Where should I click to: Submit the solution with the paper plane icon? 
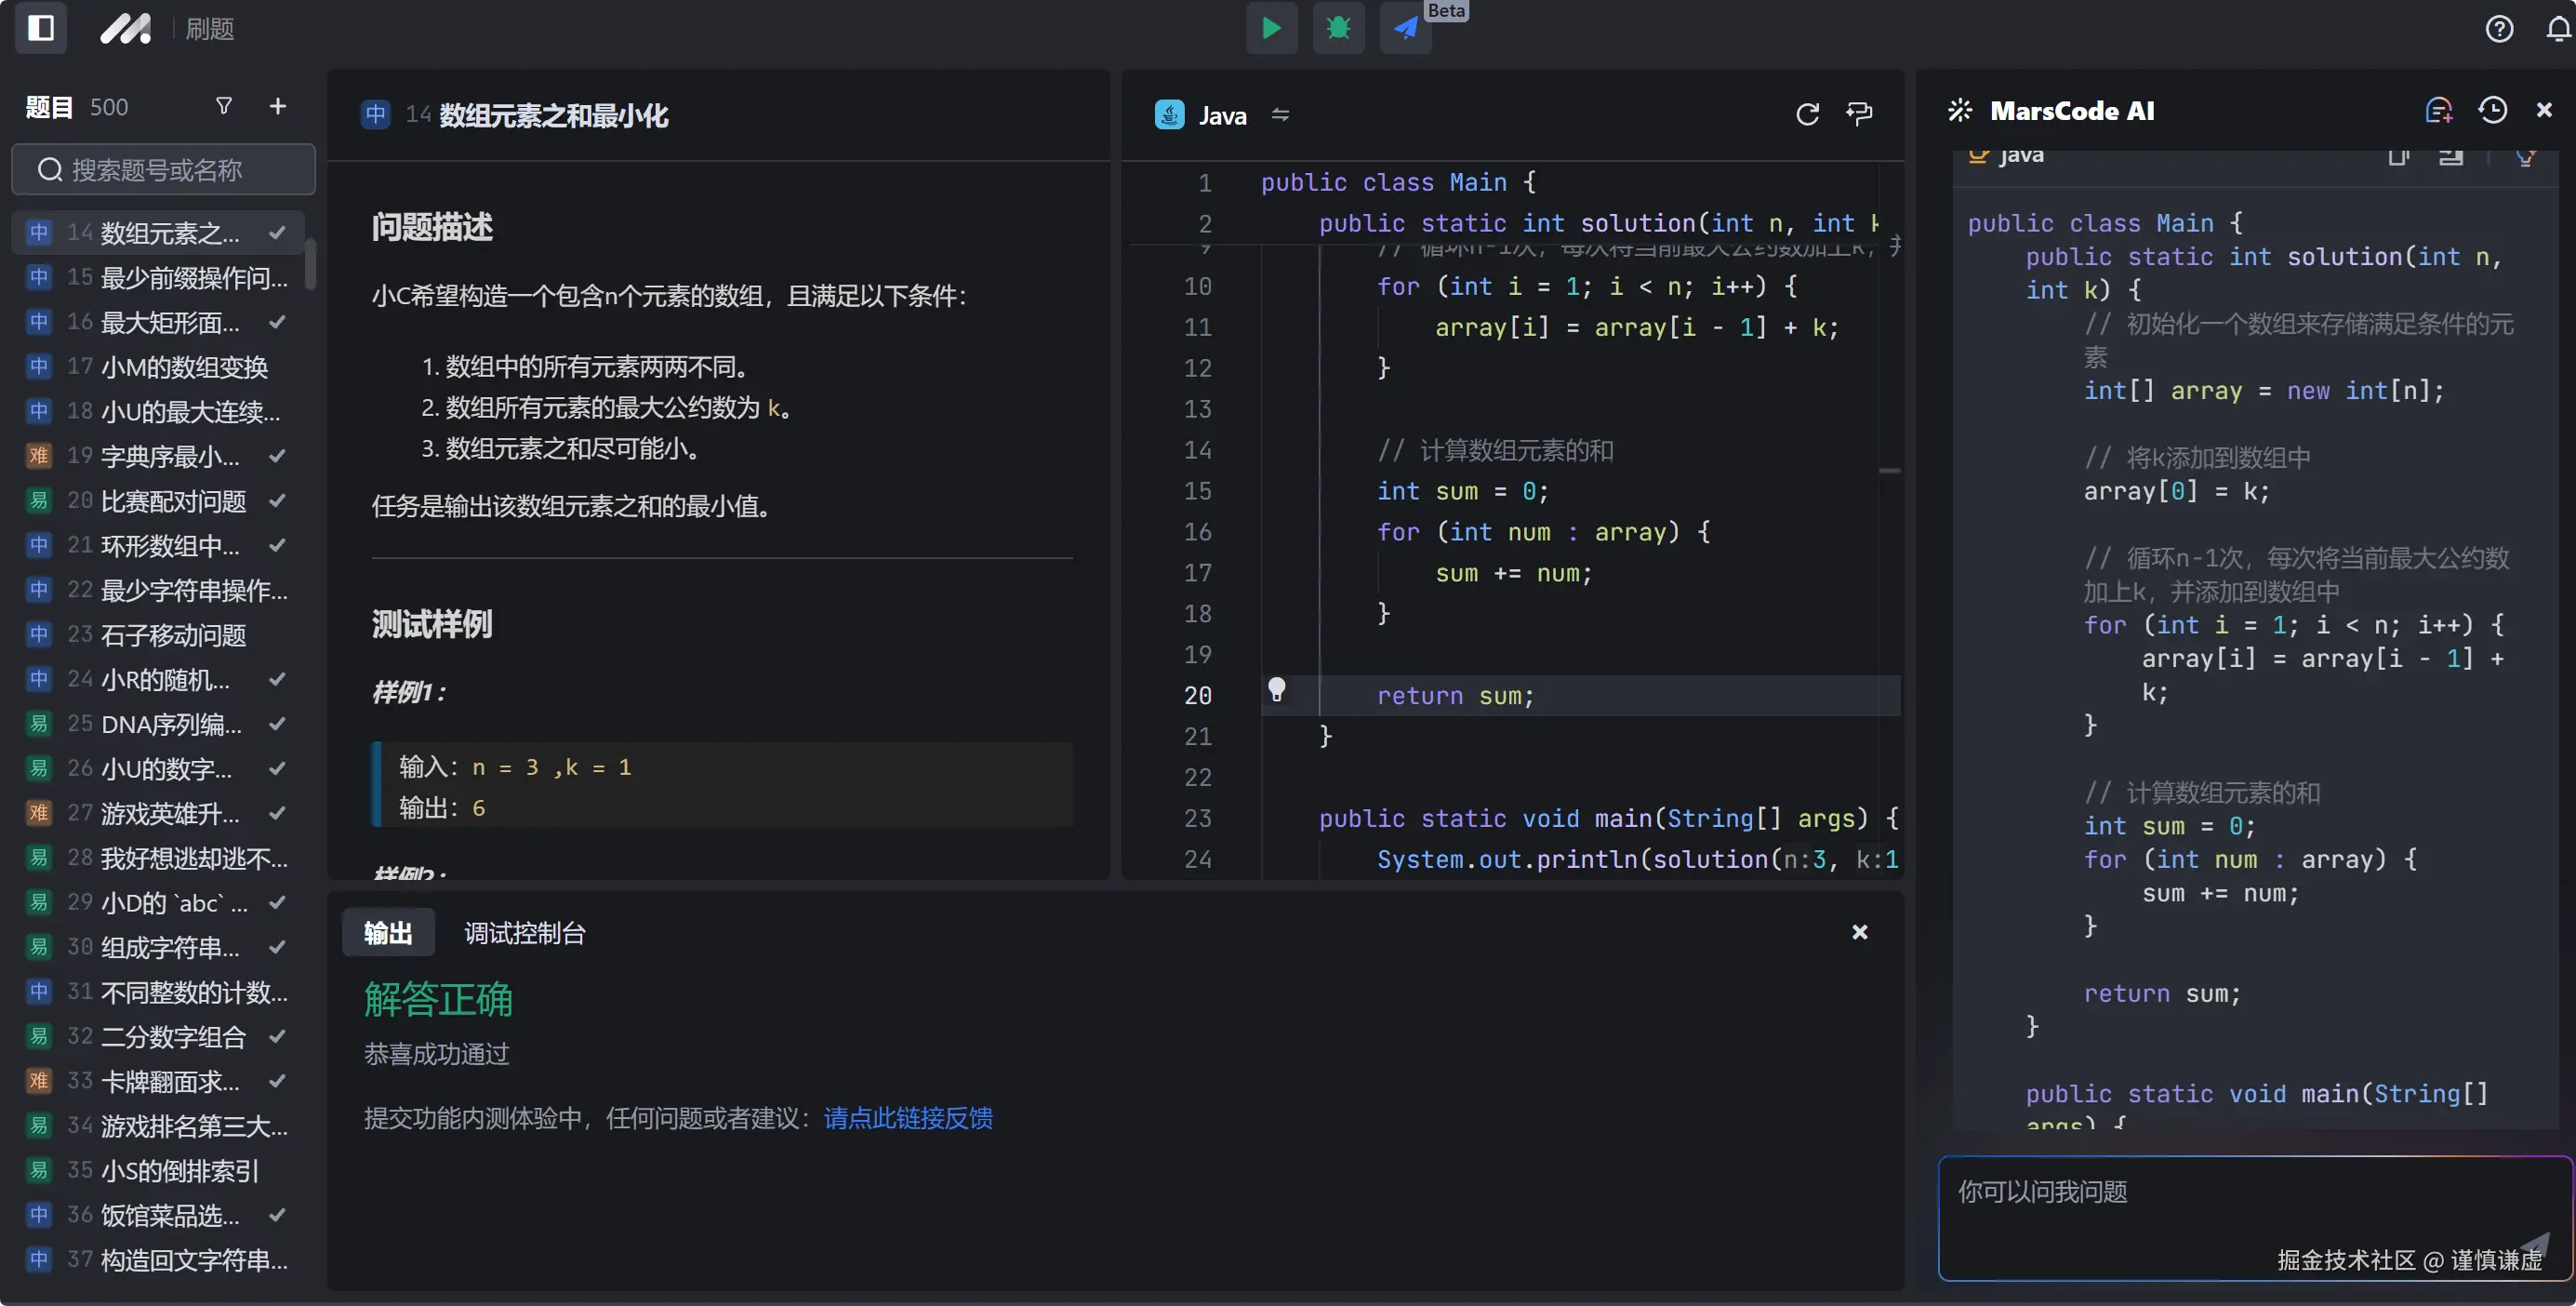tap(1405, 28)
